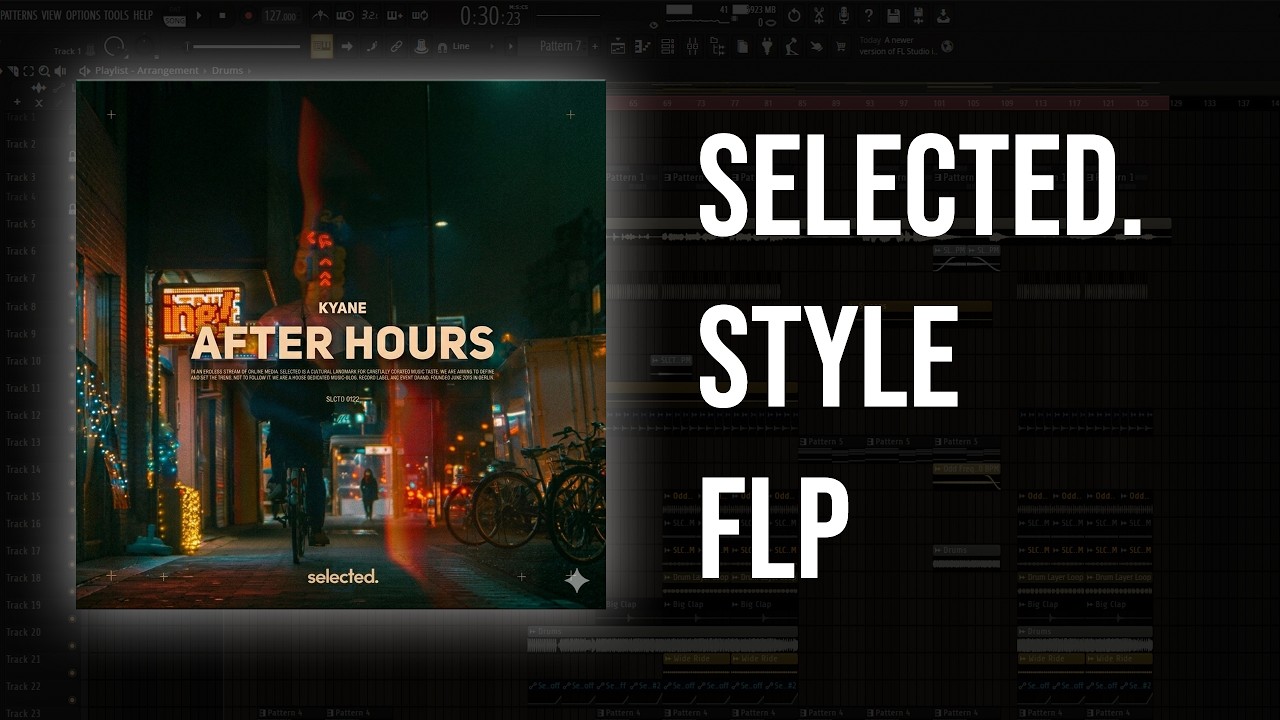Click the 0:30:23 time display
Screen dimensions: 1280x720
(x=490, y=16)
